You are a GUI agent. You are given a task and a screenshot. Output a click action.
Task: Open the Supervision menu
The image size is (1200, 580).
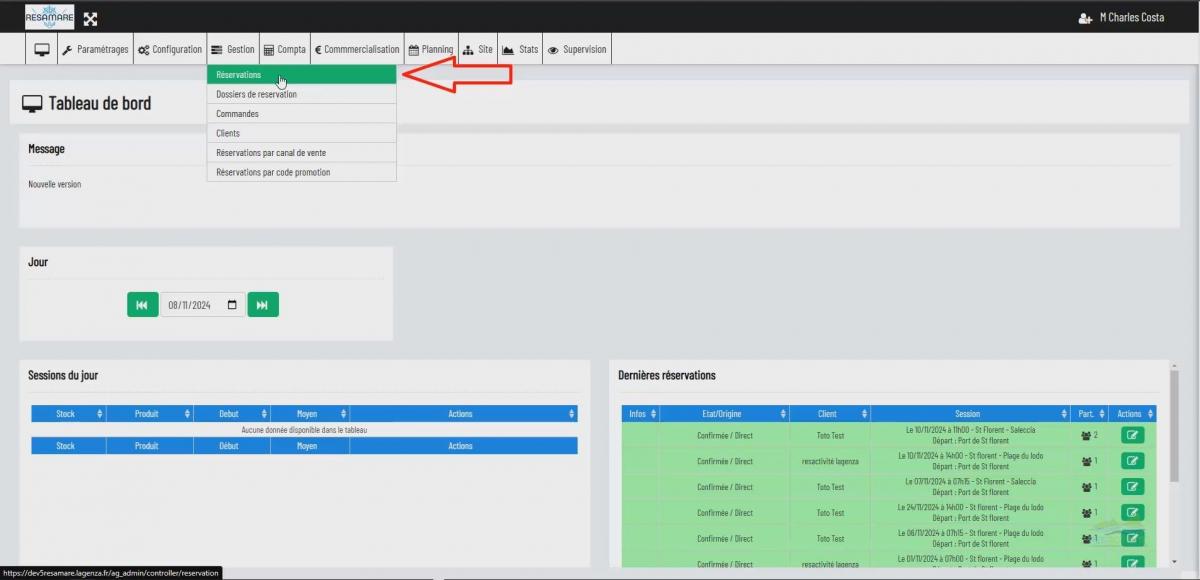577,49
